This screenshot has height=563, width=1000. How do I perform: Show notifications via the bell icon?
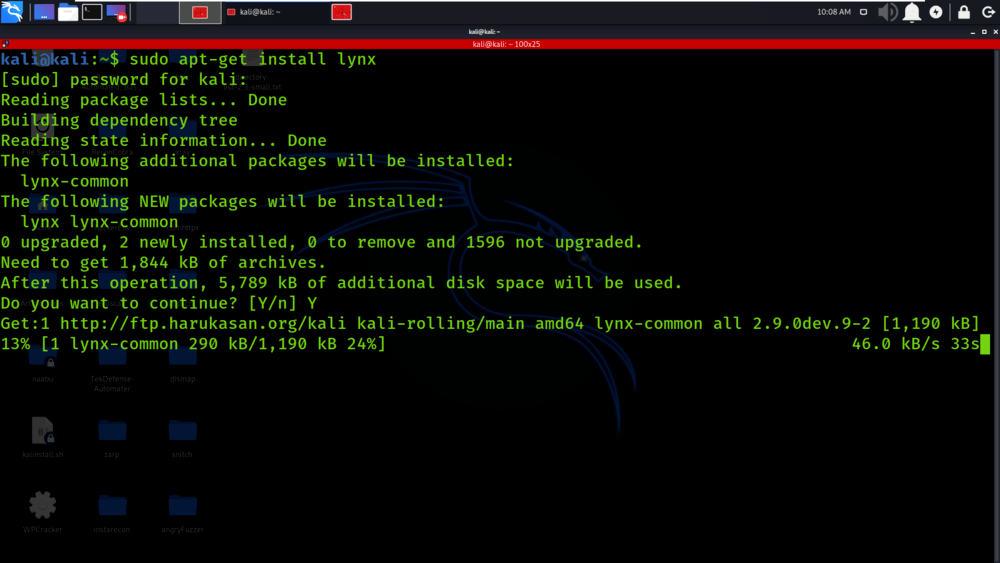coord(912,12)
